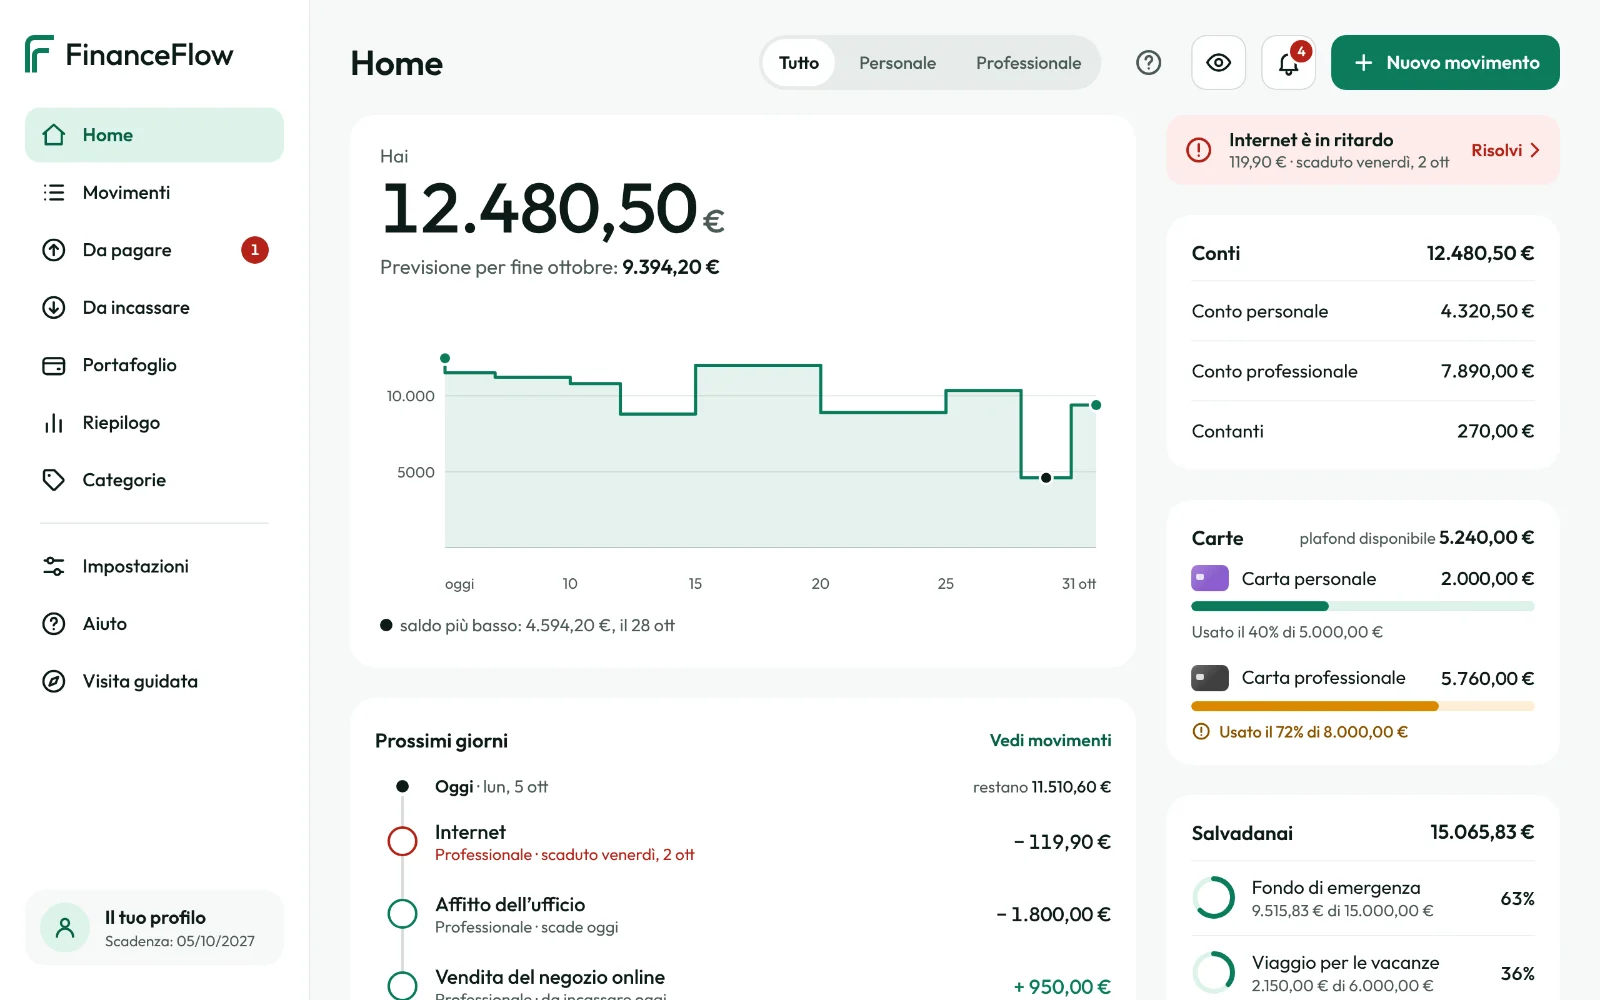Open Movimenti in the sidebar

point(154,193)
